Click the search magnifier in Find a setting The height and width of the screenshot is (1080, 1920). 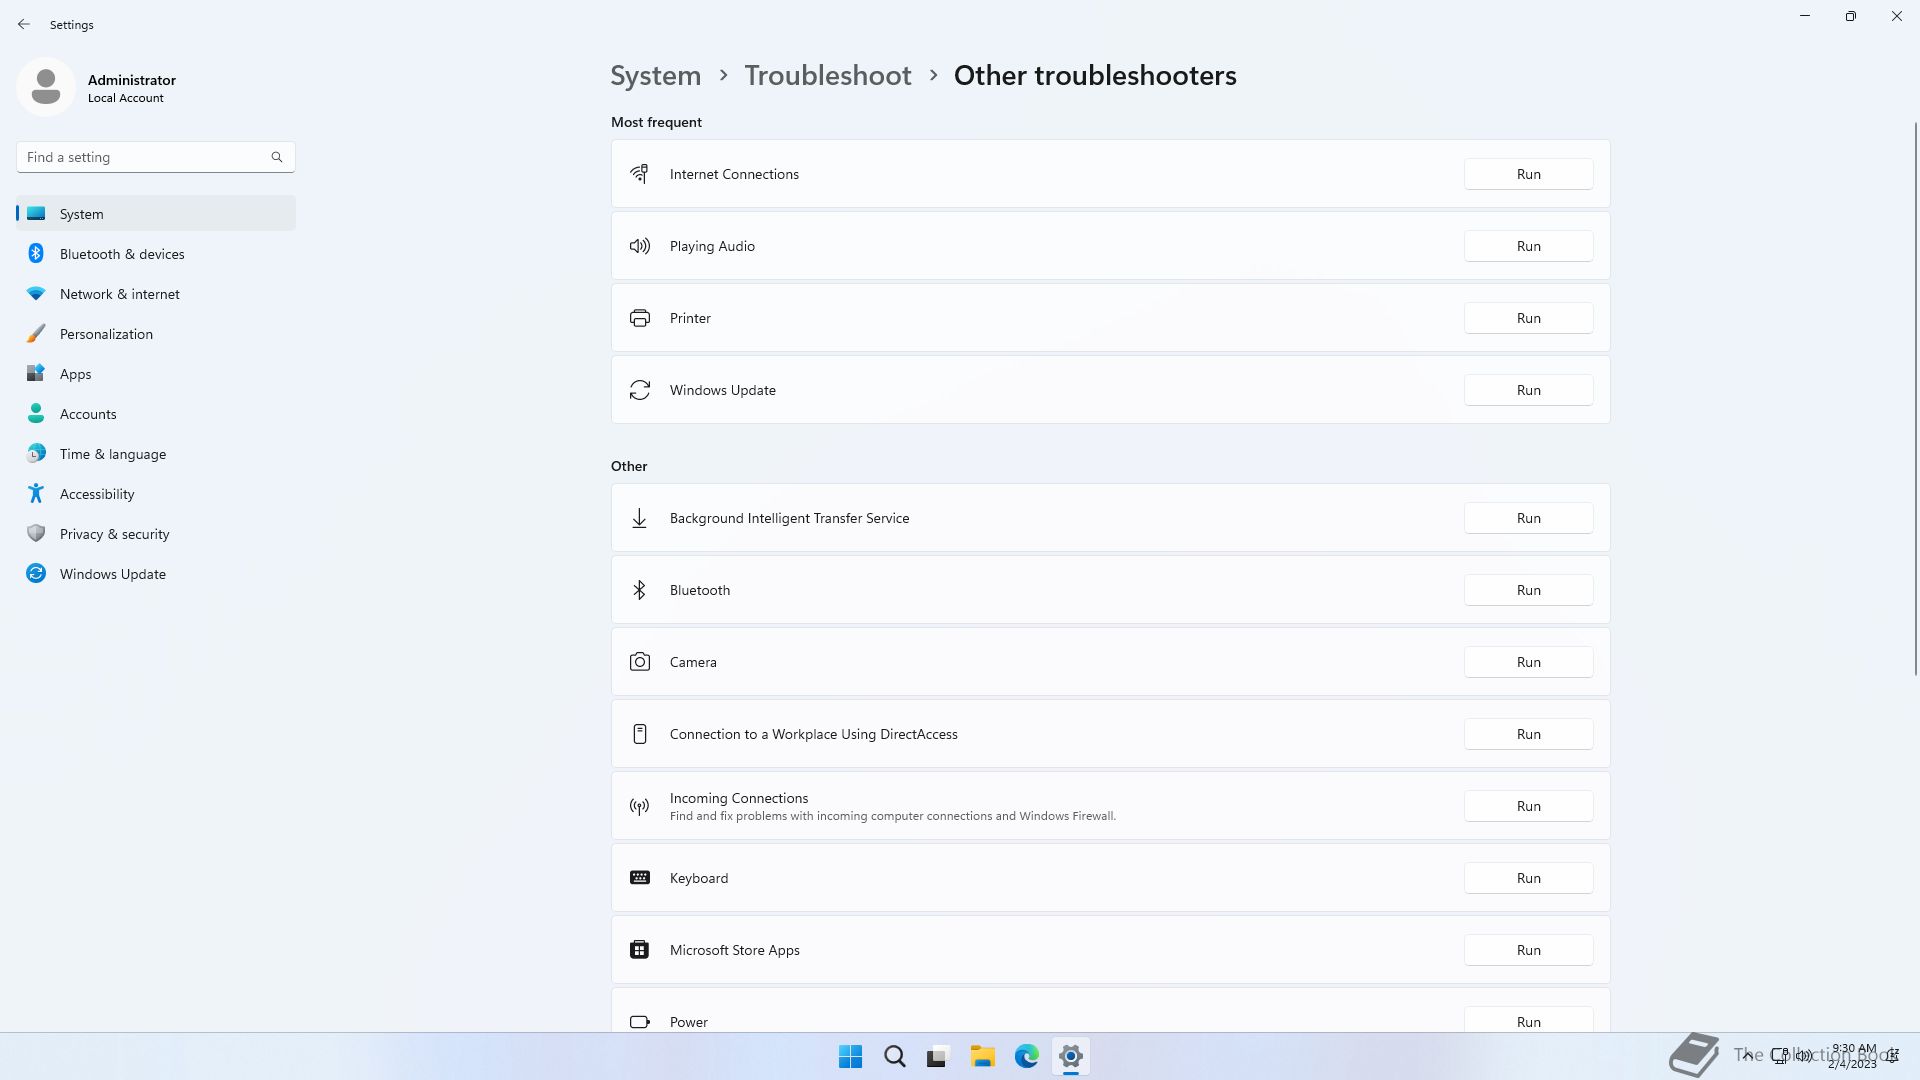click(277, 157)
